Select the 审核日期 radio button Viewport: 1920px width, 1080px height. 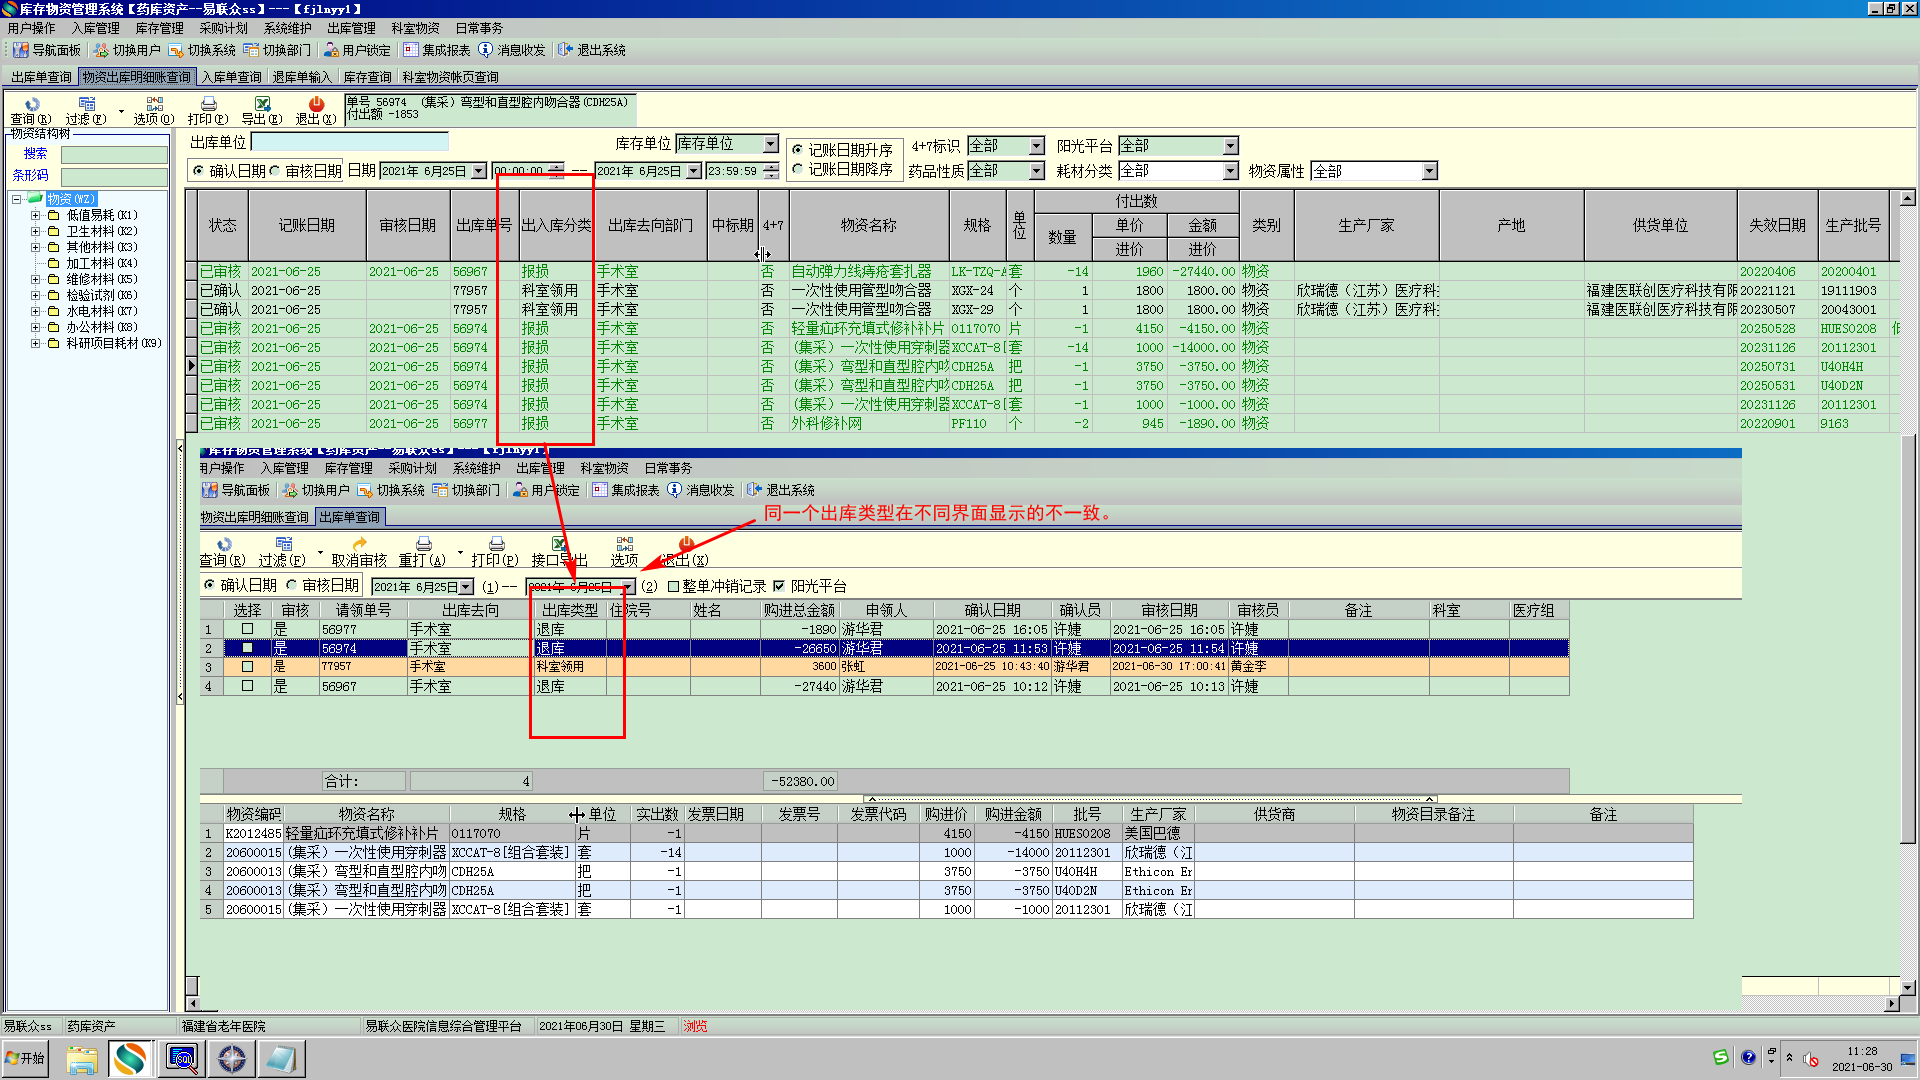click(x=276, y=171)
